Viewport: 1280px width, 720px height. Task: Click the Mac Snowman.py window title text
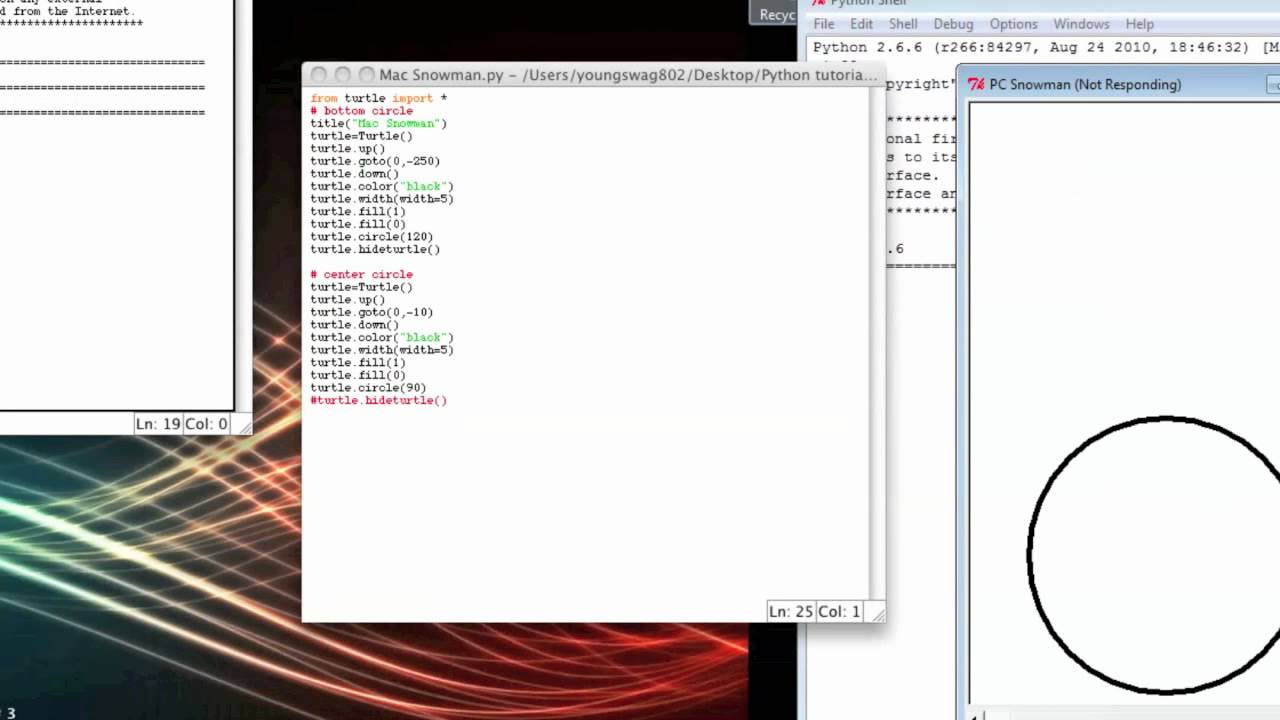628,75
